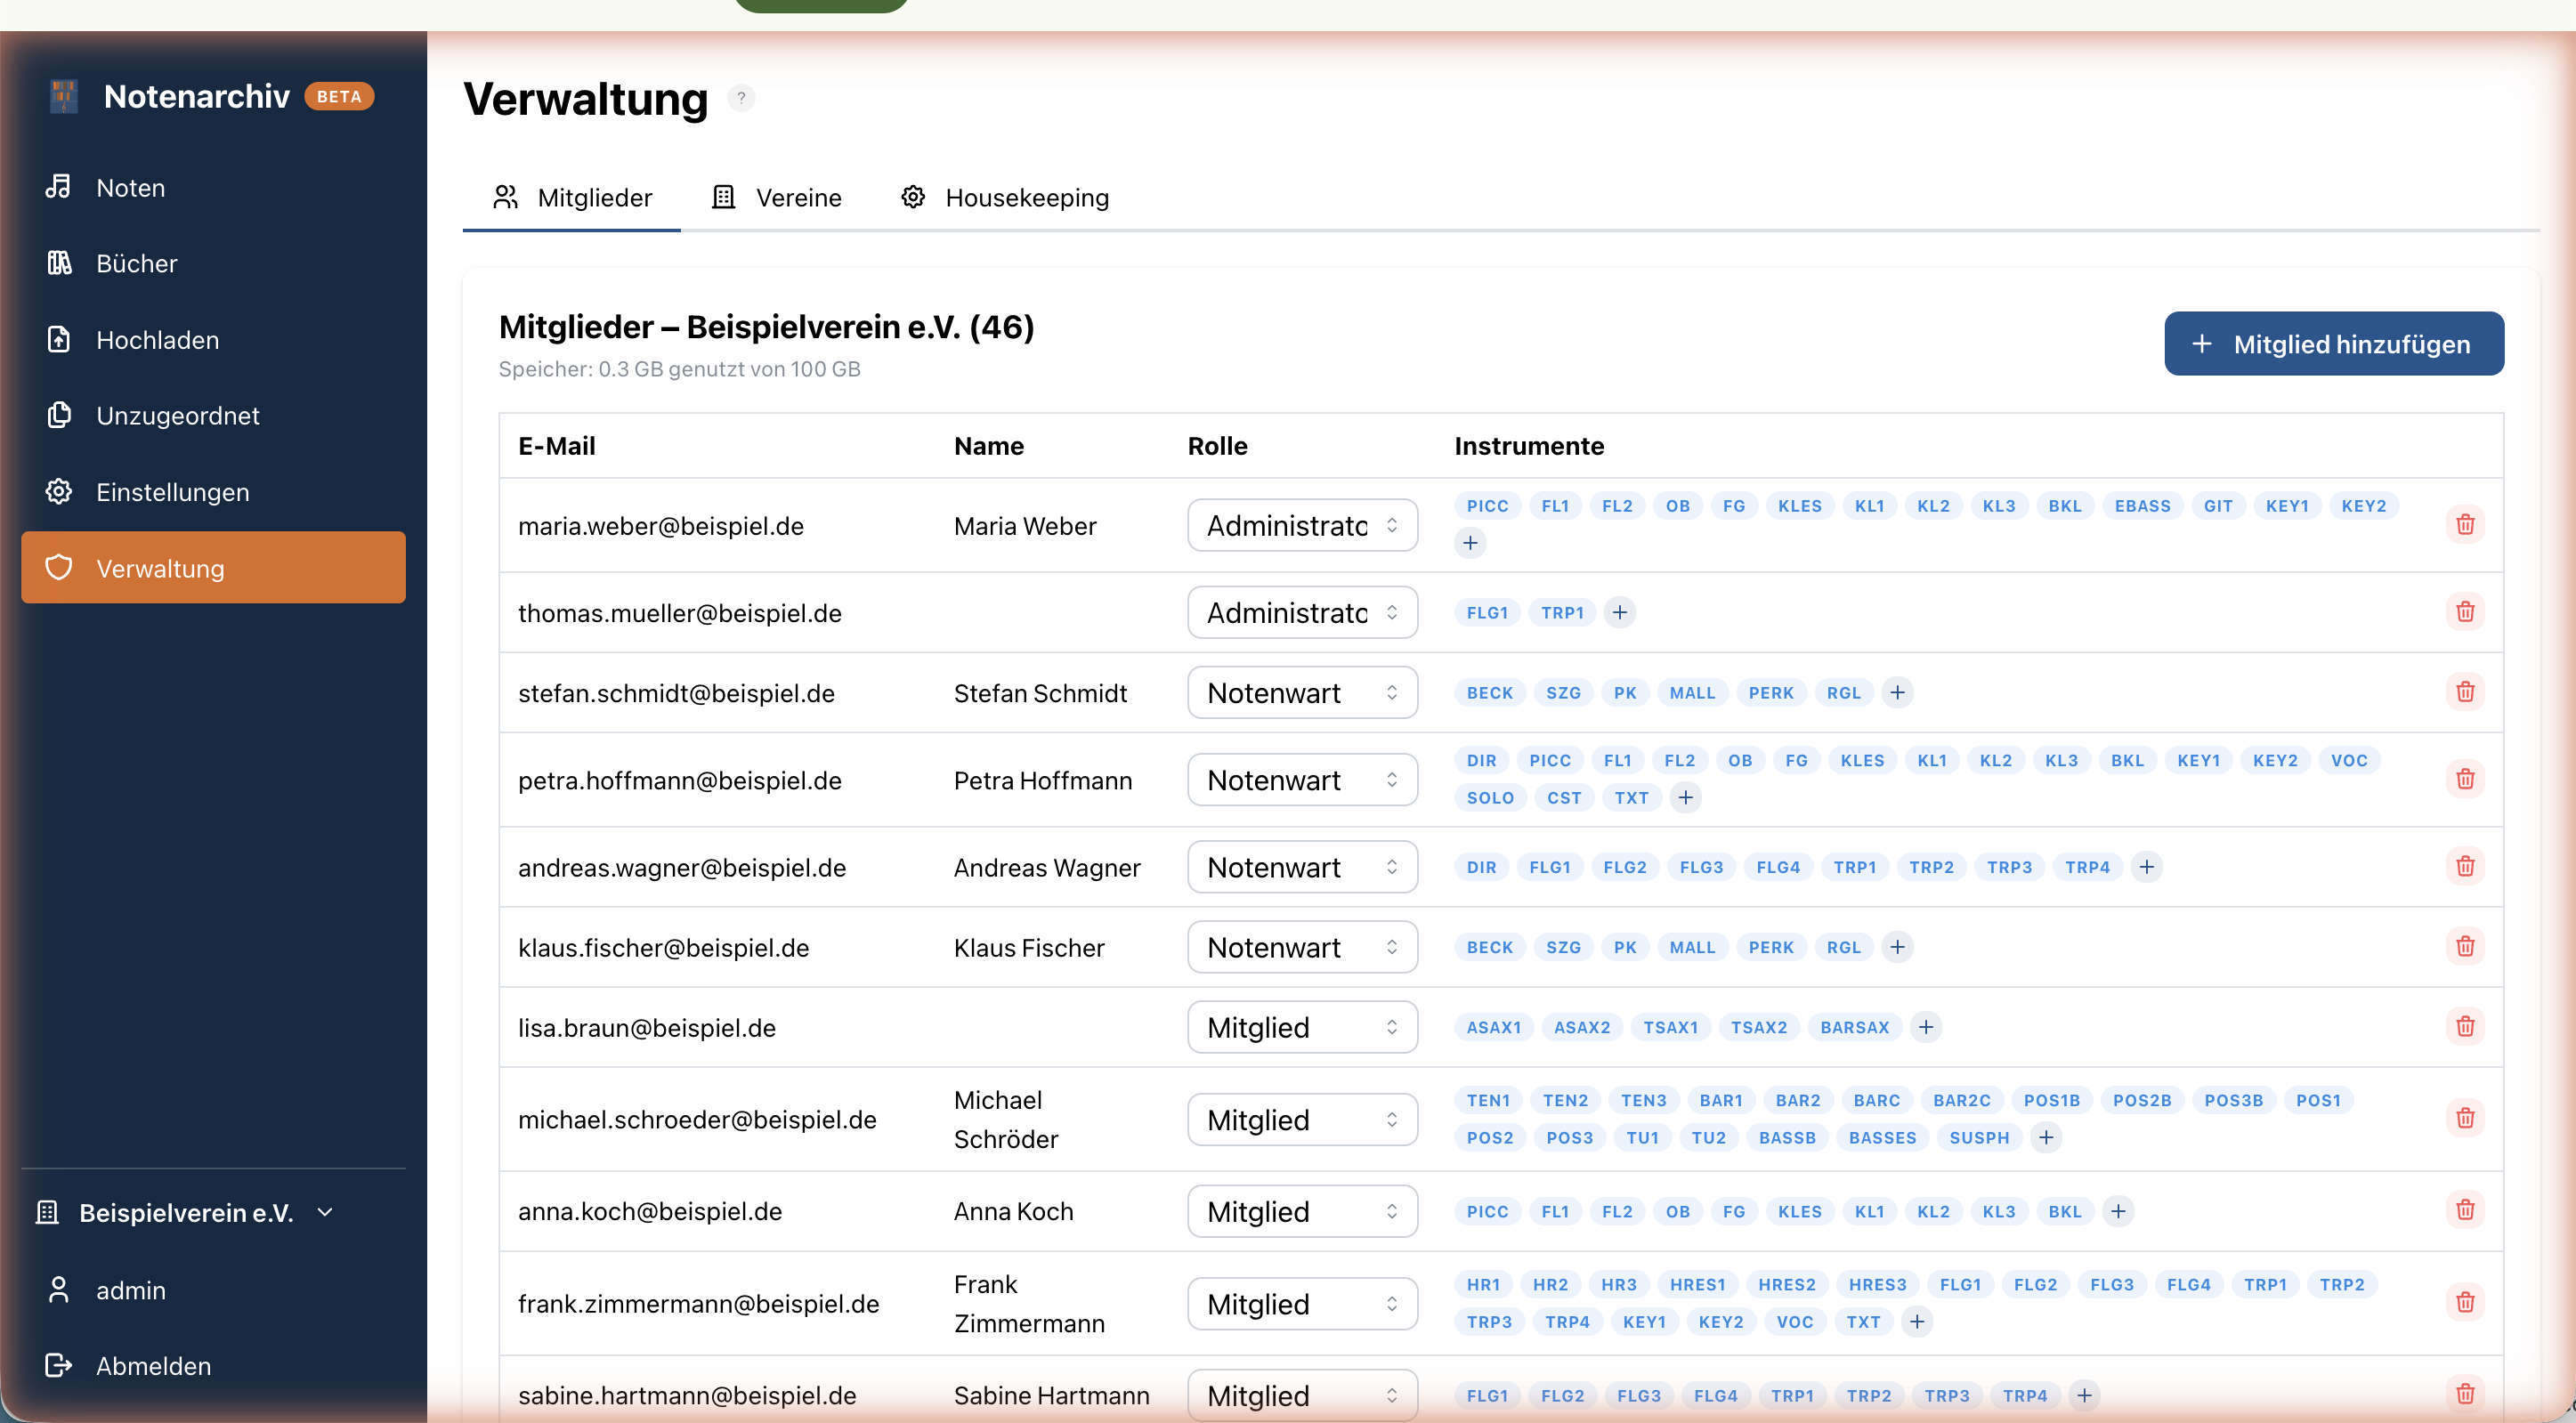Select the TRP1 badge in Andreas Wagner's row
Viewport: 2576px width, 1423px height.
tap(1855, 867)
